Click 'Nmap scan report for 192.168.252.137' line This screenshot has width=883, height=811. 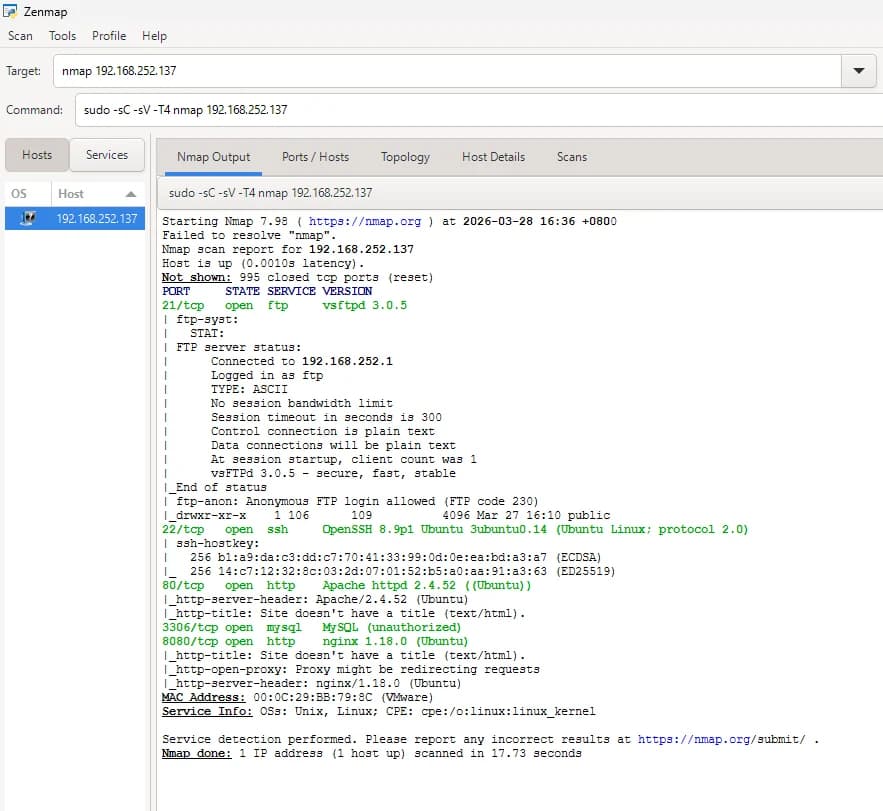click(288, 249)
